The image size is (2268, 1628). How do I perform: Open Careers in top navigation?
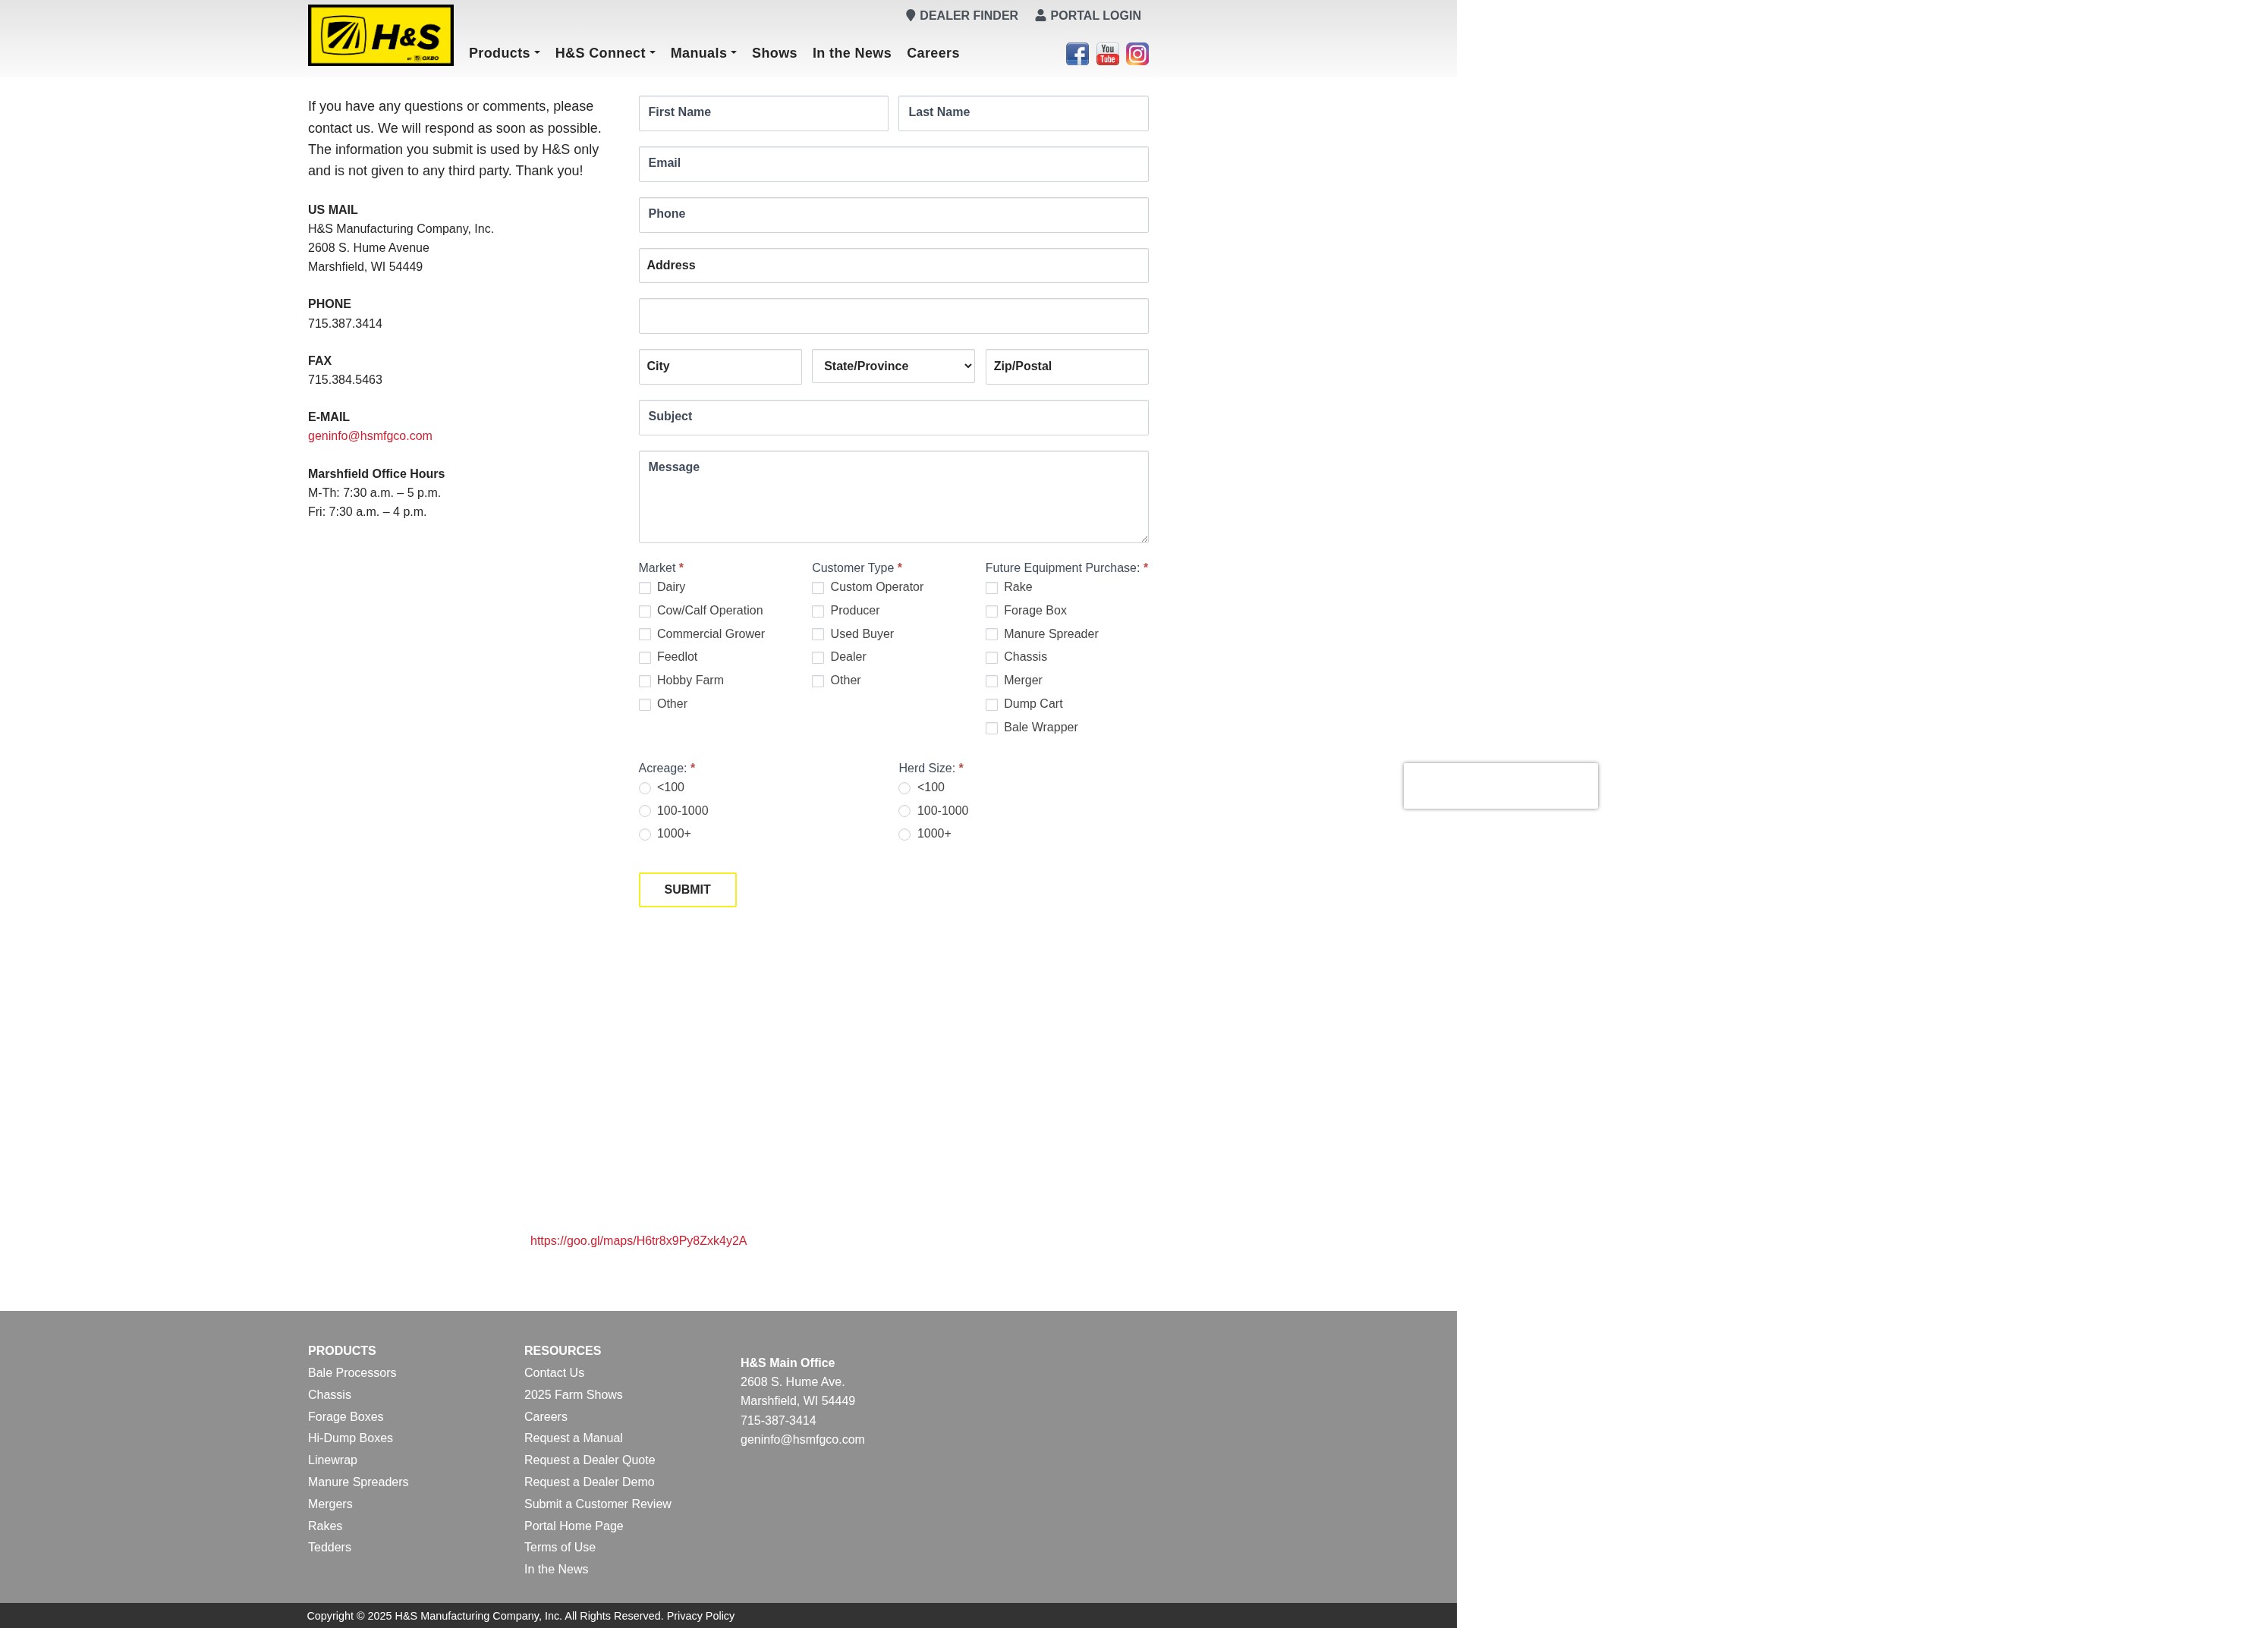coord(933,53)
